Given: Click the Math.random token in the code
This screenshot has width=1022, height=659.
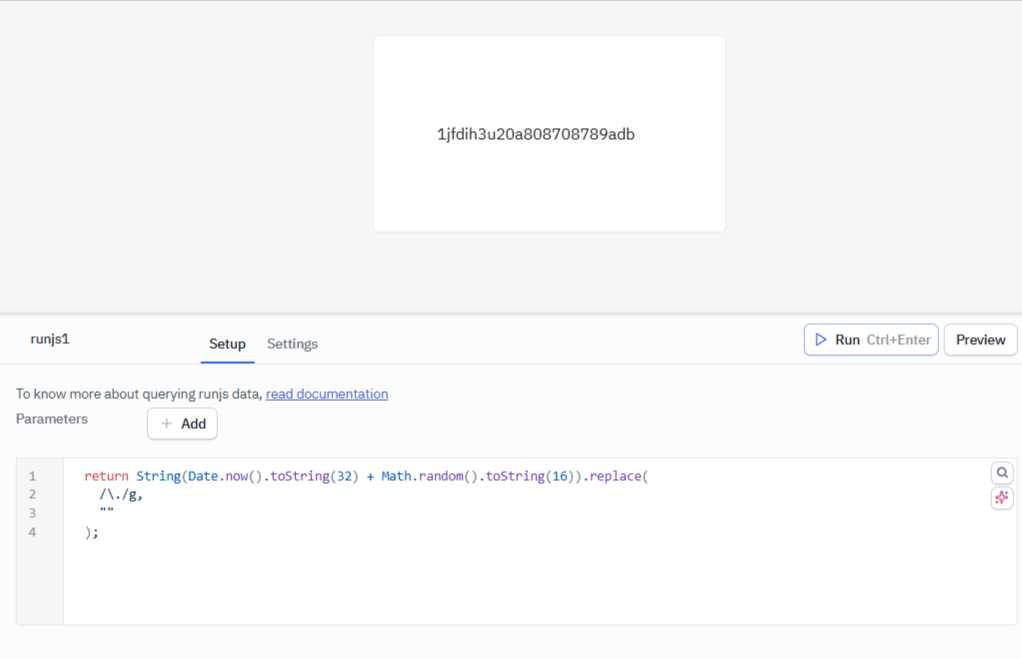Looking at the screenshot, I should tap(420, 476).
